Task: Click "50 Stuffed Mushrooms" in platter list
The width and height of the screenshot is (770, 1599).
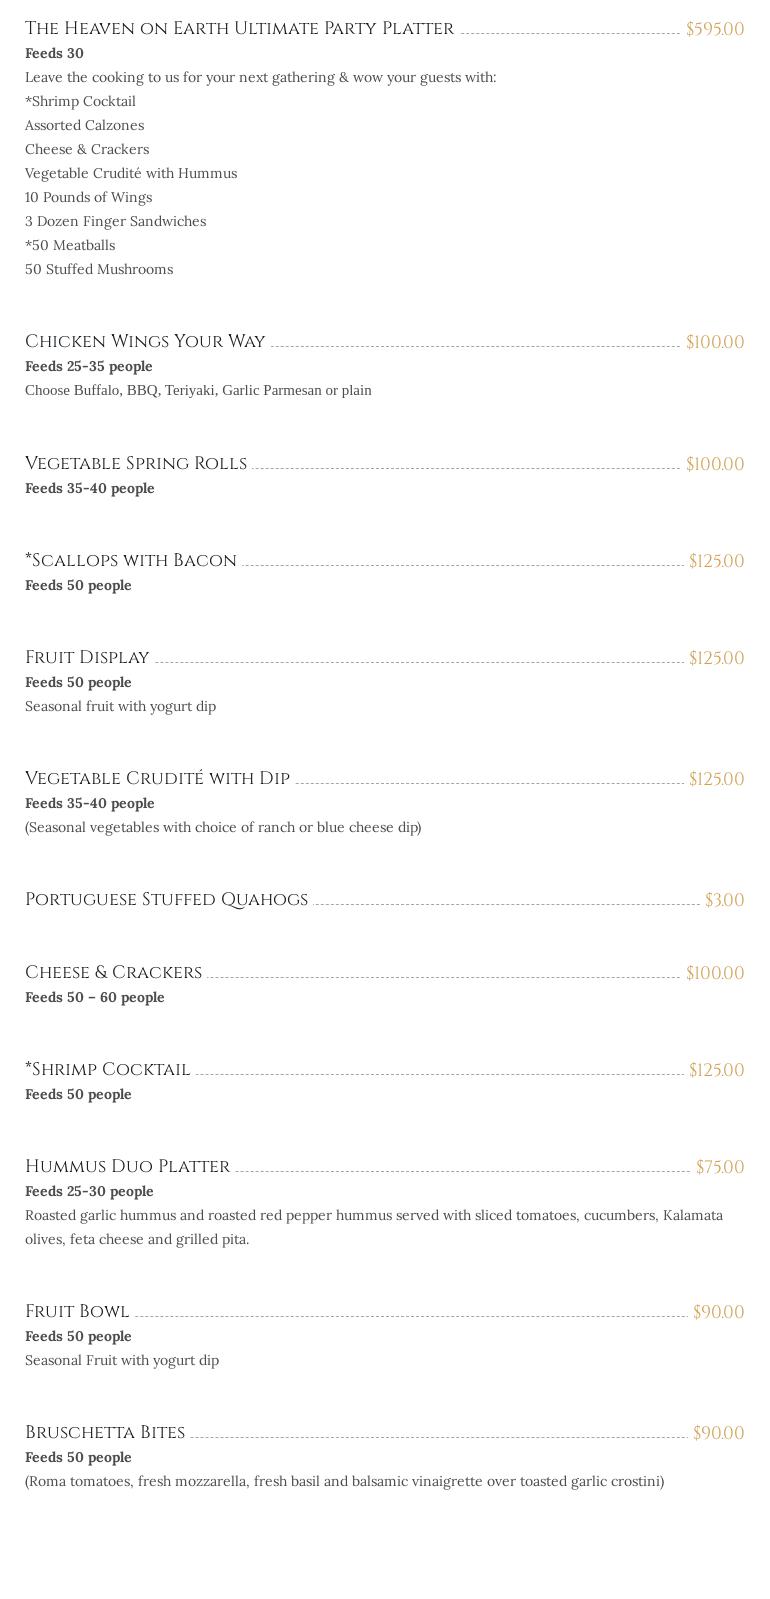Action: pos(99,269)
